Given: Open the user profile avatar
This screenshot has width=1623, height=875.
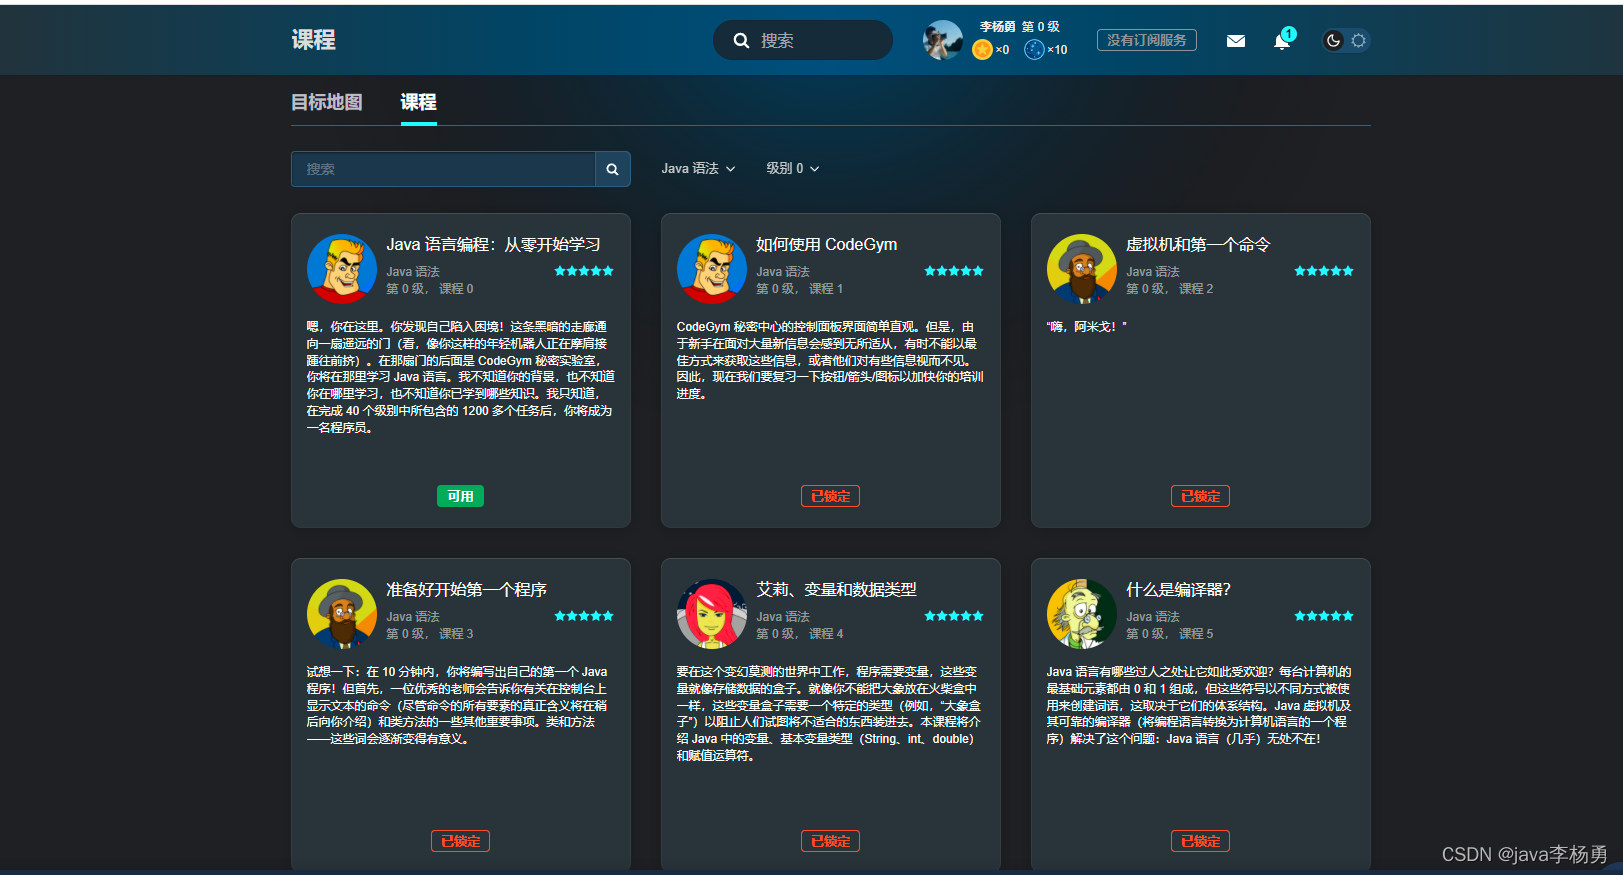Looking at the screenshot, I should (x=942, y=40).
